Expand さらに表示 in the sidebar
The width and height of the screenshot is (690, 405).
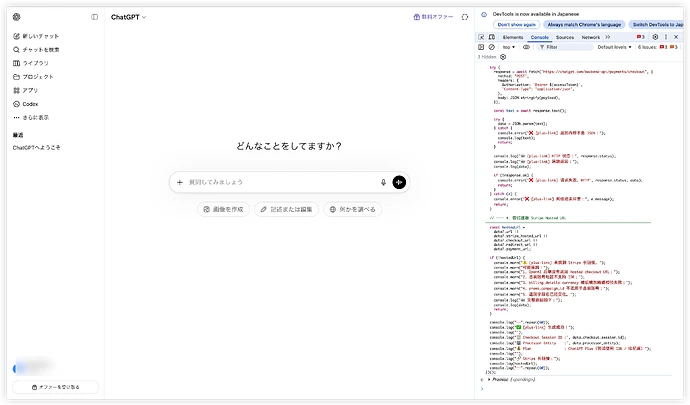point(31,118)
